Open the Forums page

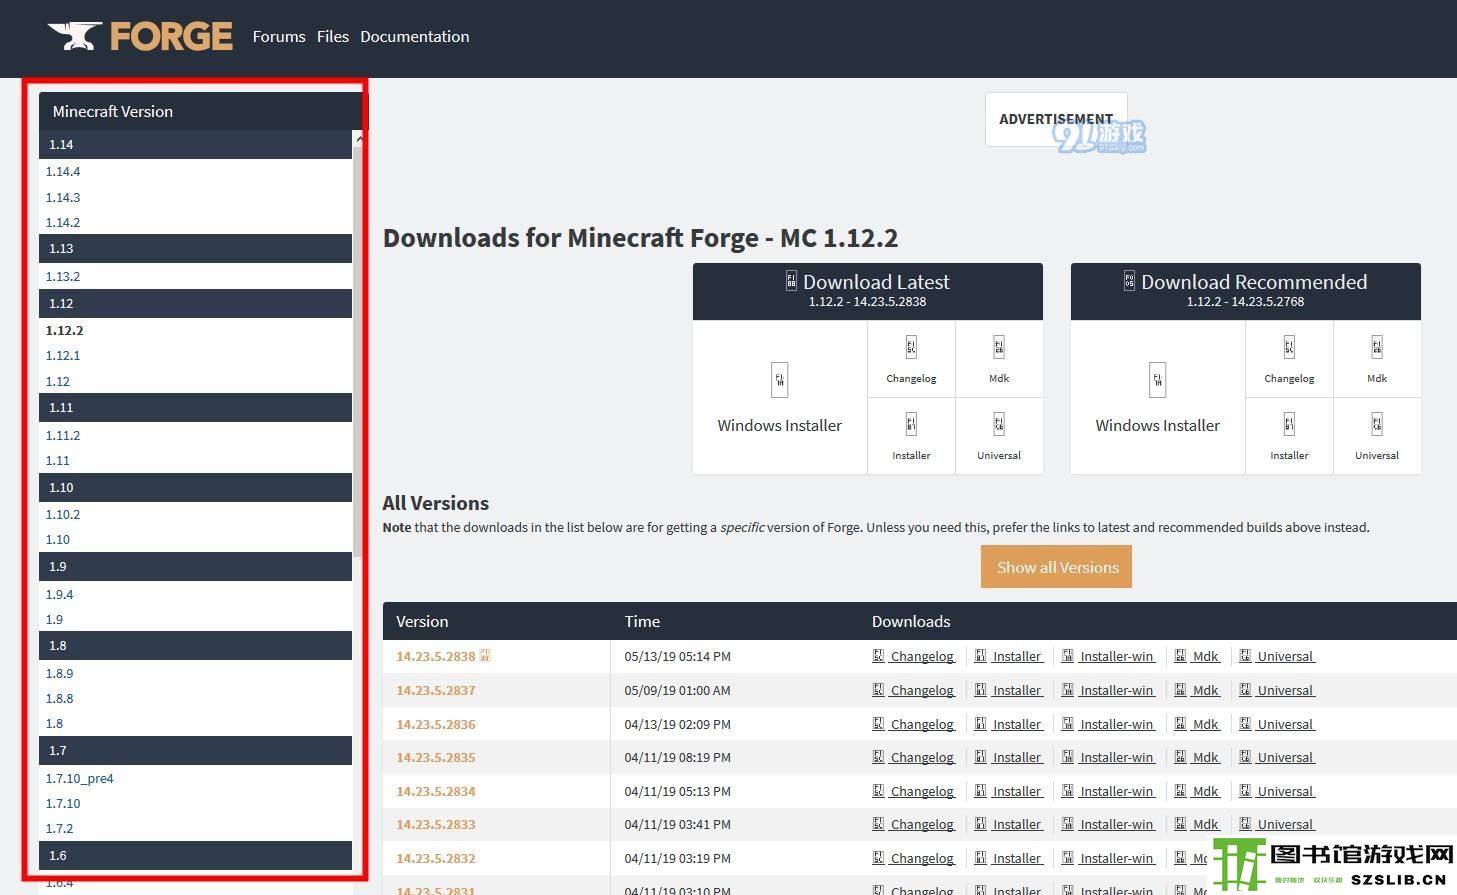[279, 36]
